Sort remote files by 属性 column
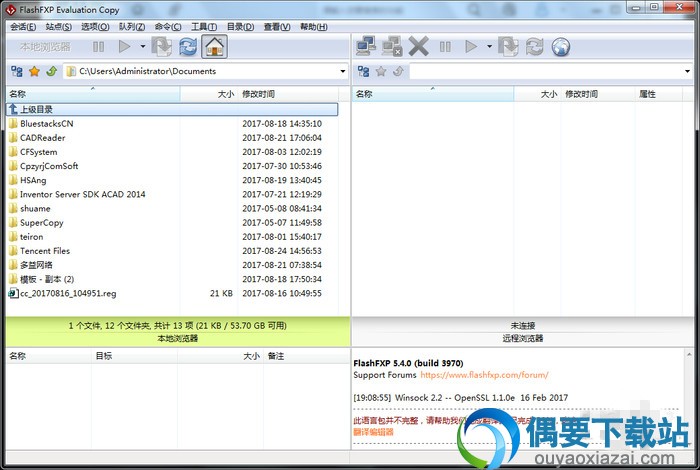700x470 pixels. point(658,94)
